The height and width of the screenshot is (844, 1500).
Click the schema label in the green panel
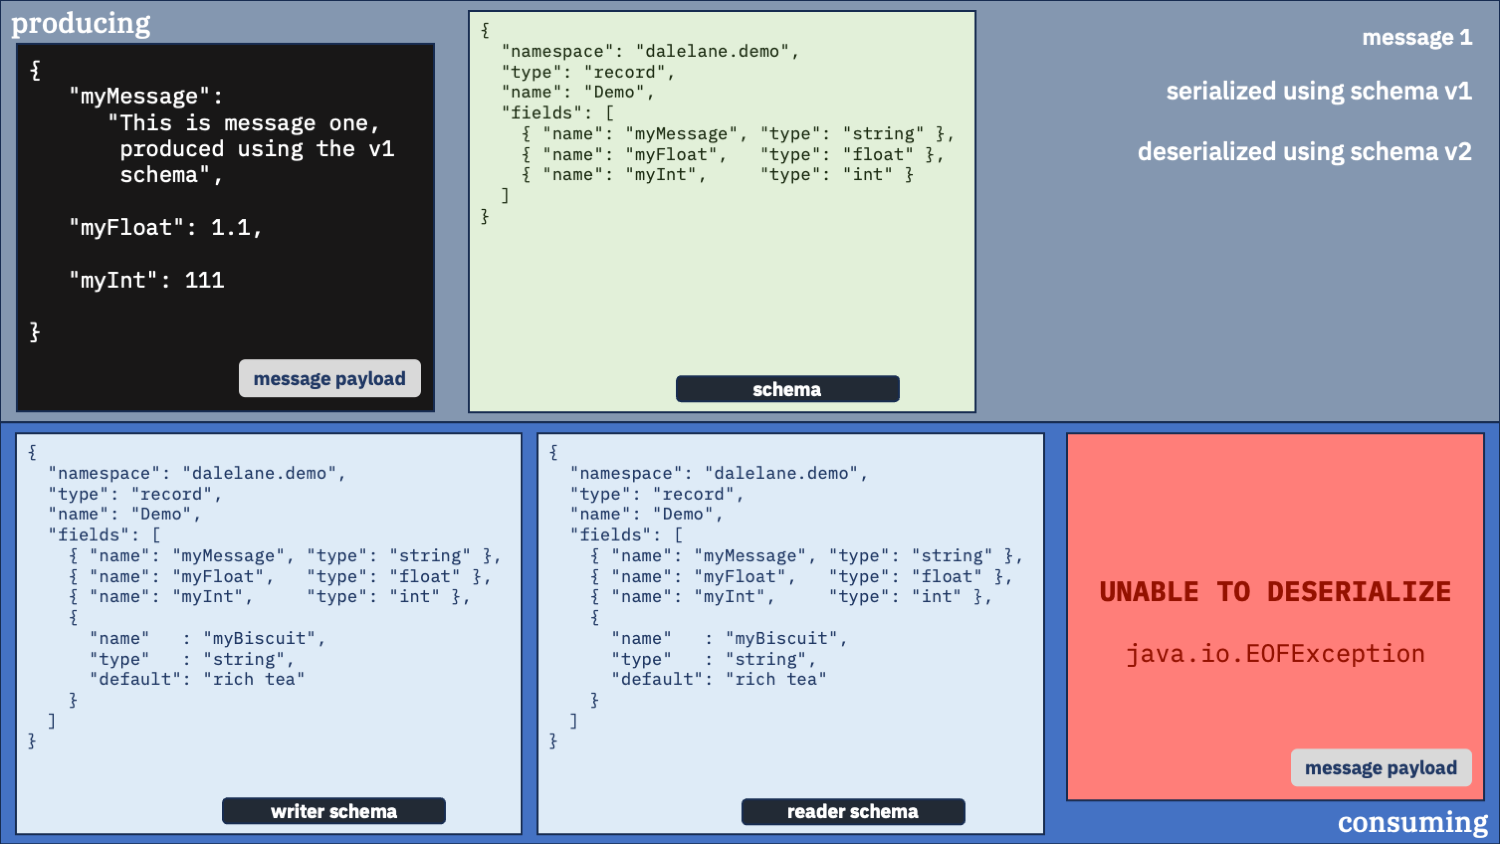point(787,390)
